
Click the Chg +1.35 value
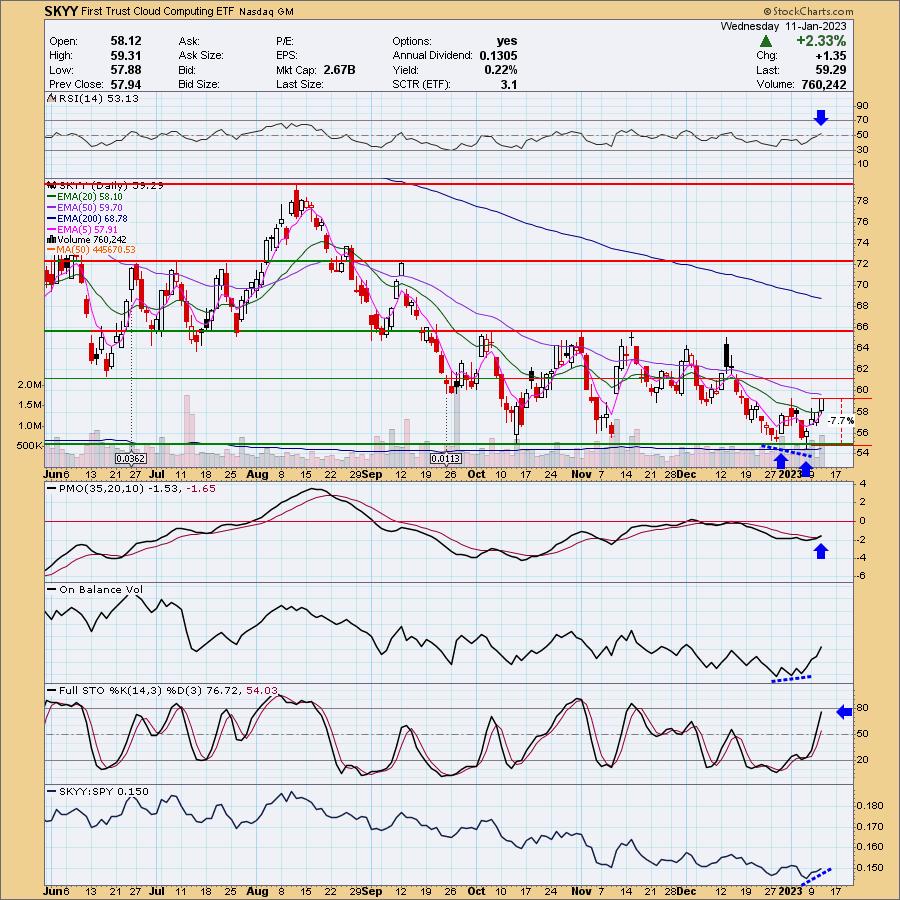[831, 56]
